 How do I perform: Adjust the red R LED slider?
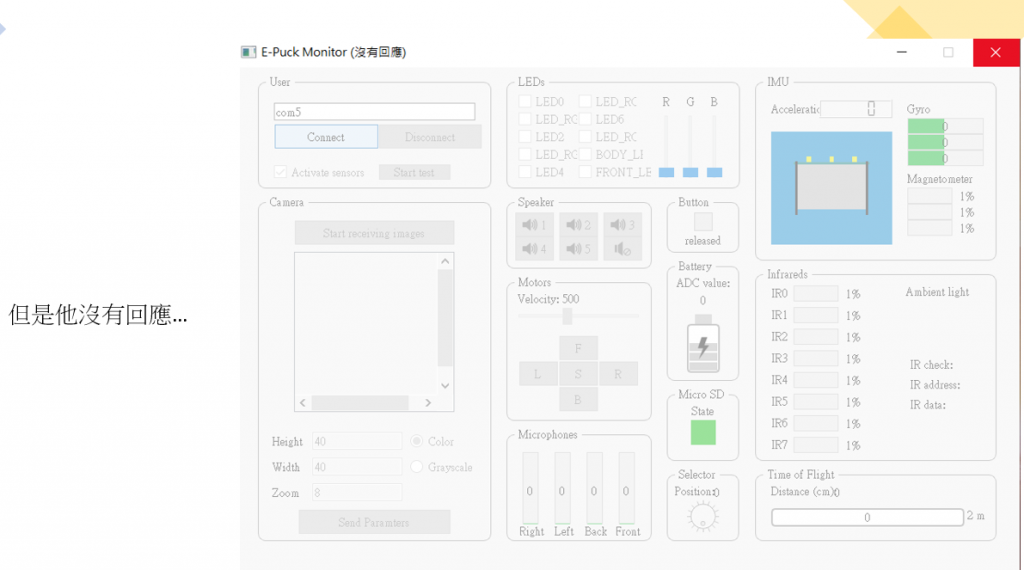(x=666, y=172)
